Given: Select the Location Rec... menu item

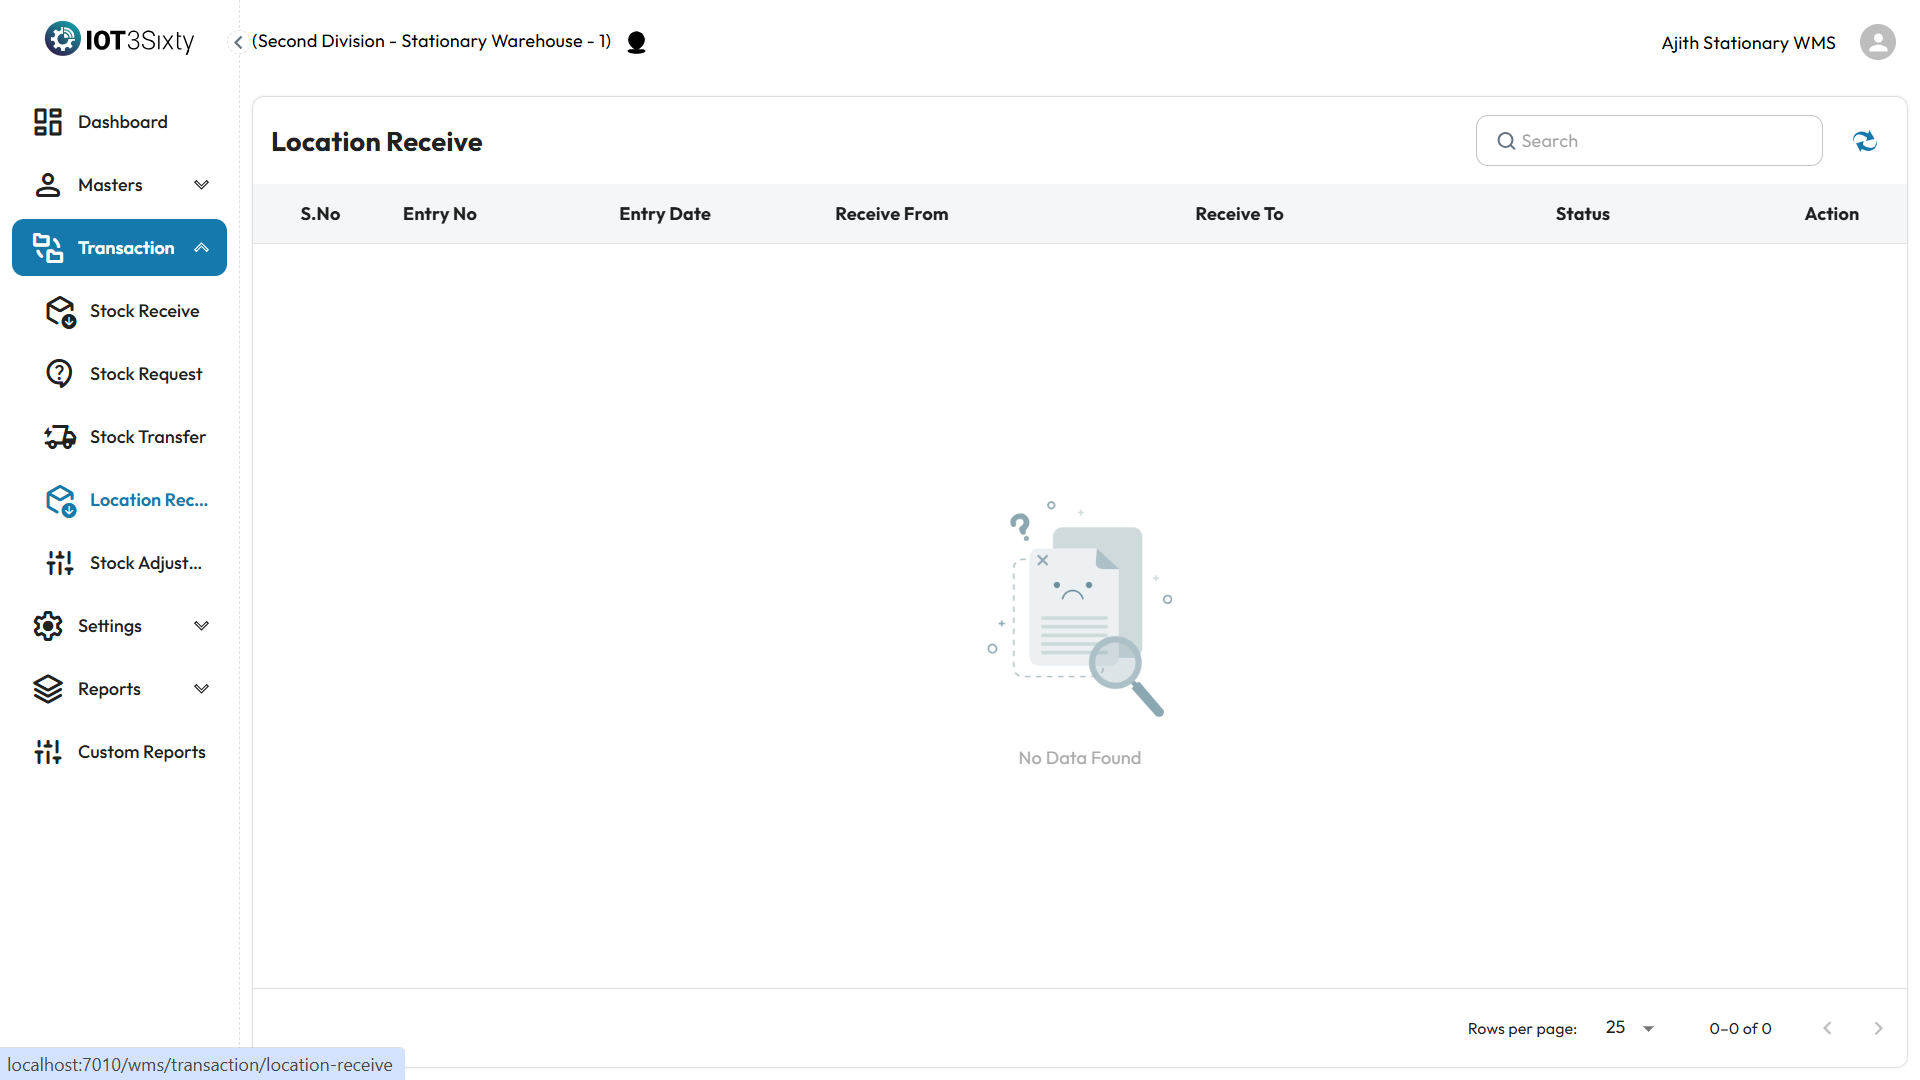Looking at the screenshot, I should pos(148,500).
